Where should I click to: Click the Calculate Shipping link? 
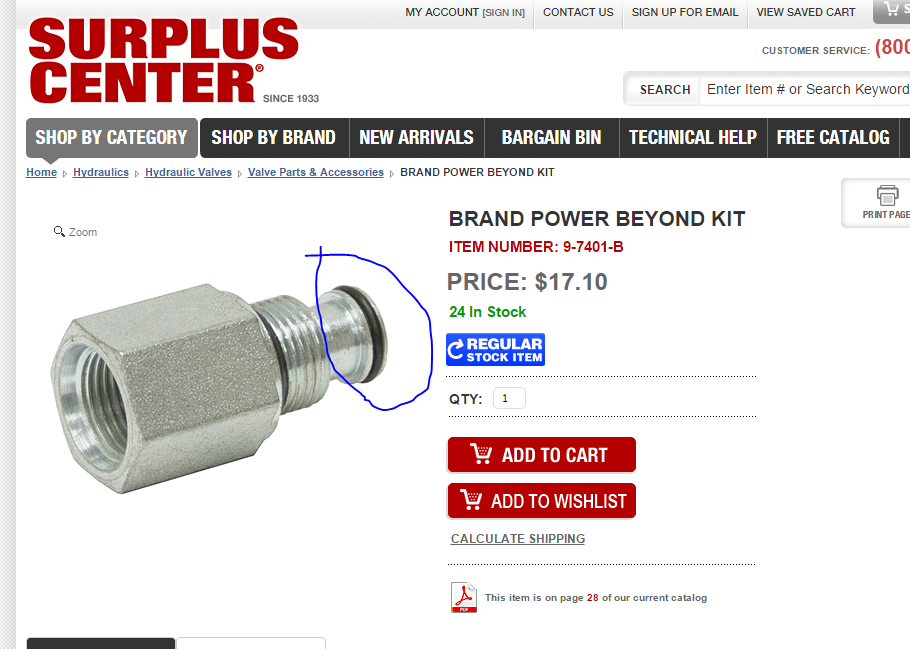[518, 539]
